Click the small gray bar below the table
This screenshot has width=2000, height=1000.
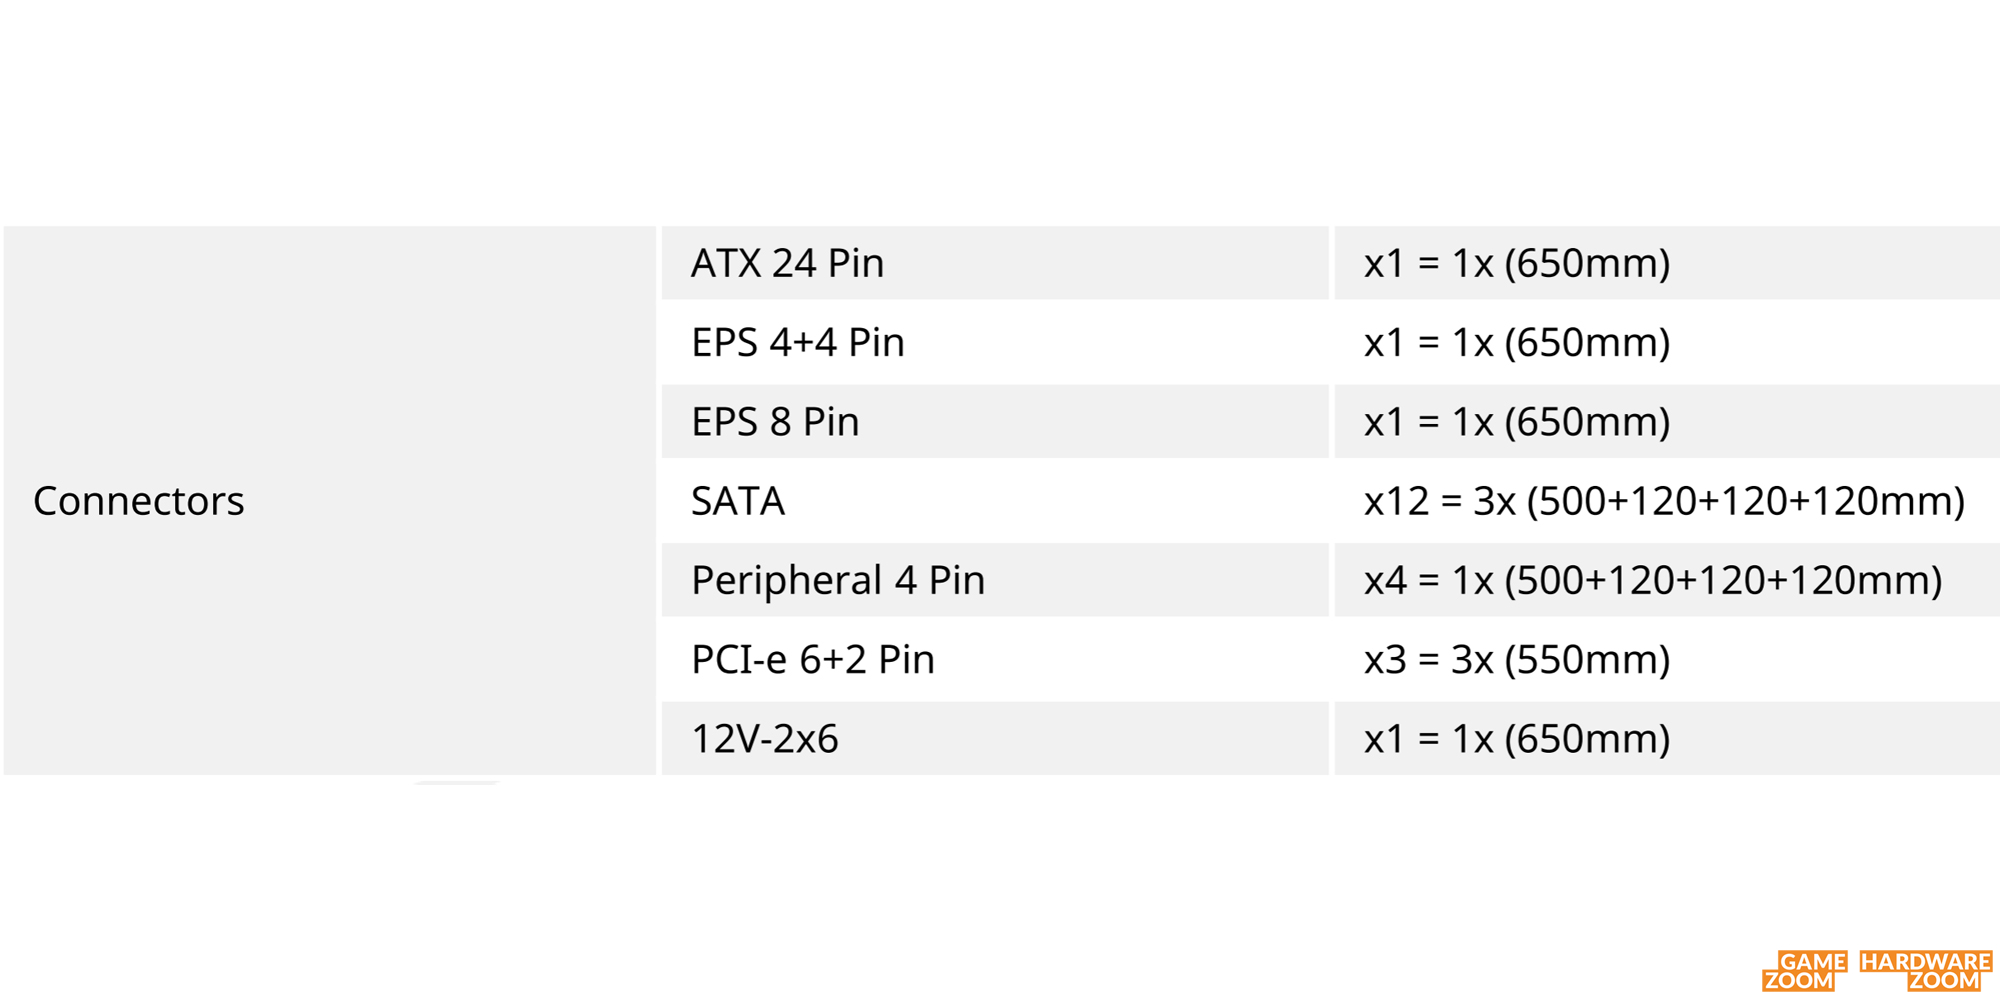coord(456,783)
